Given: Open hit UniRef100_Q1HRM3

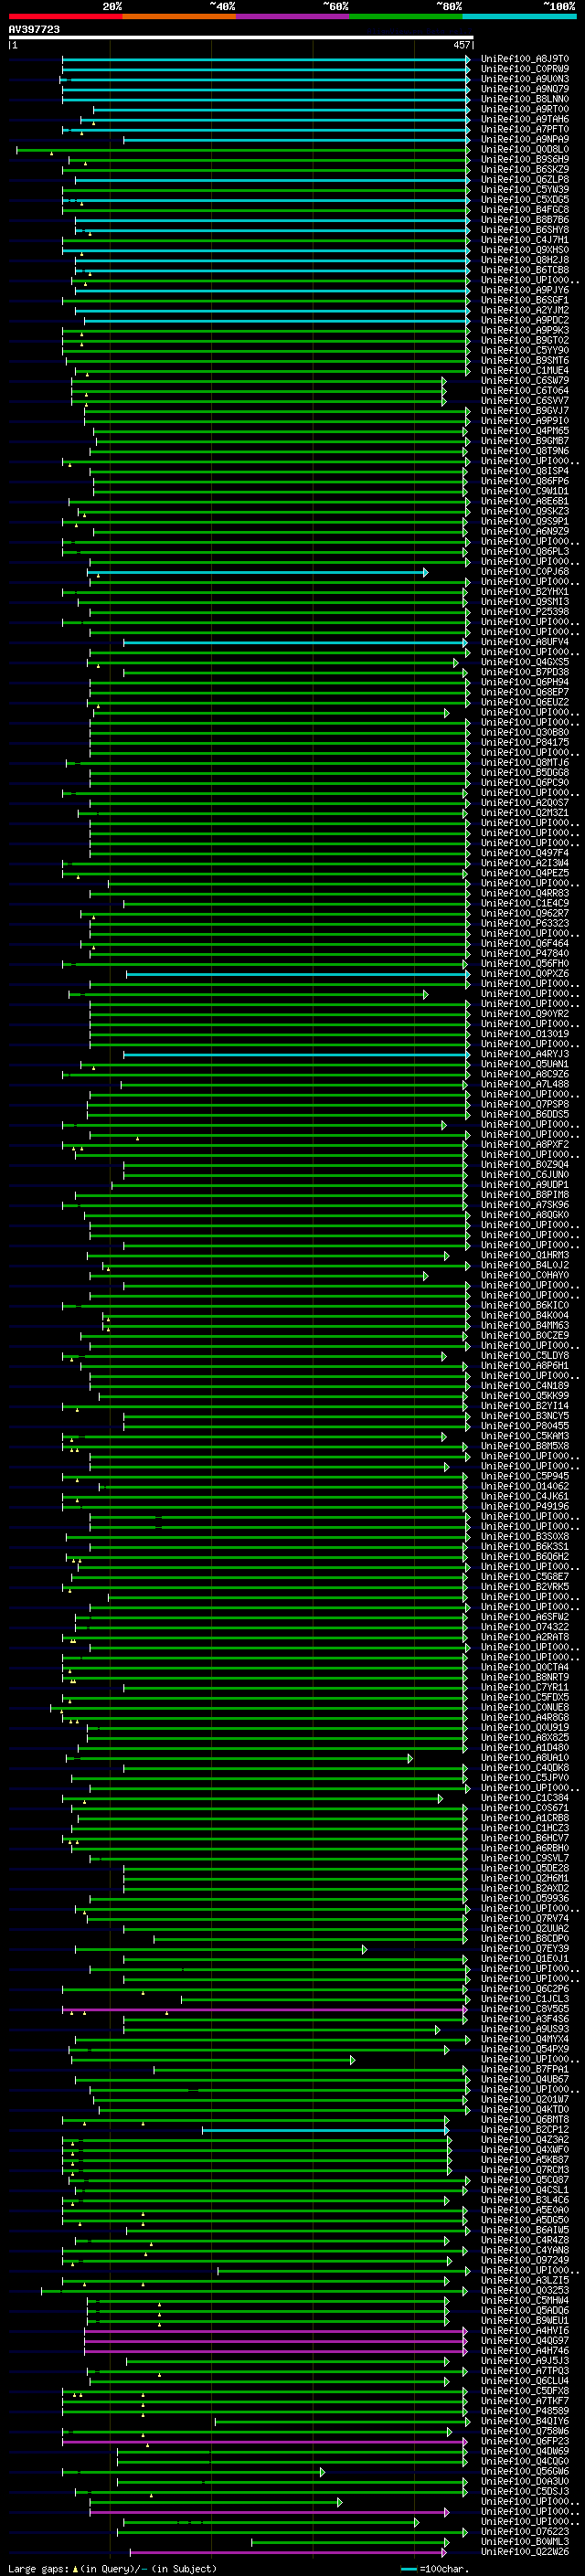Looking at the screenshot, I should pyautogui.click(x=525, y=1255).
